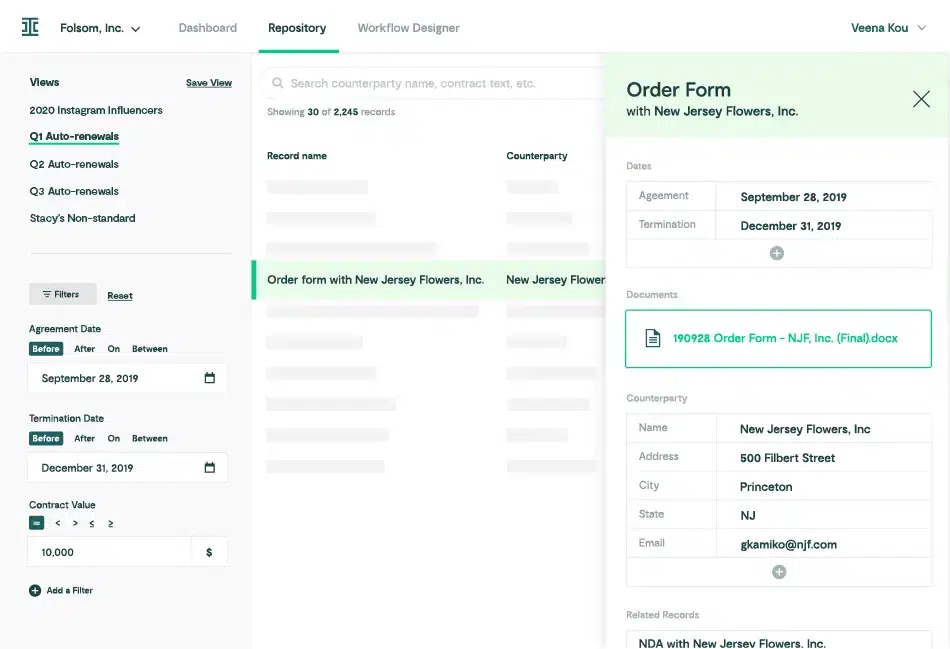Close the Order Form detail panel
Image resolution: width=950 pixels, height=649 pixels.
click(921, 99)
